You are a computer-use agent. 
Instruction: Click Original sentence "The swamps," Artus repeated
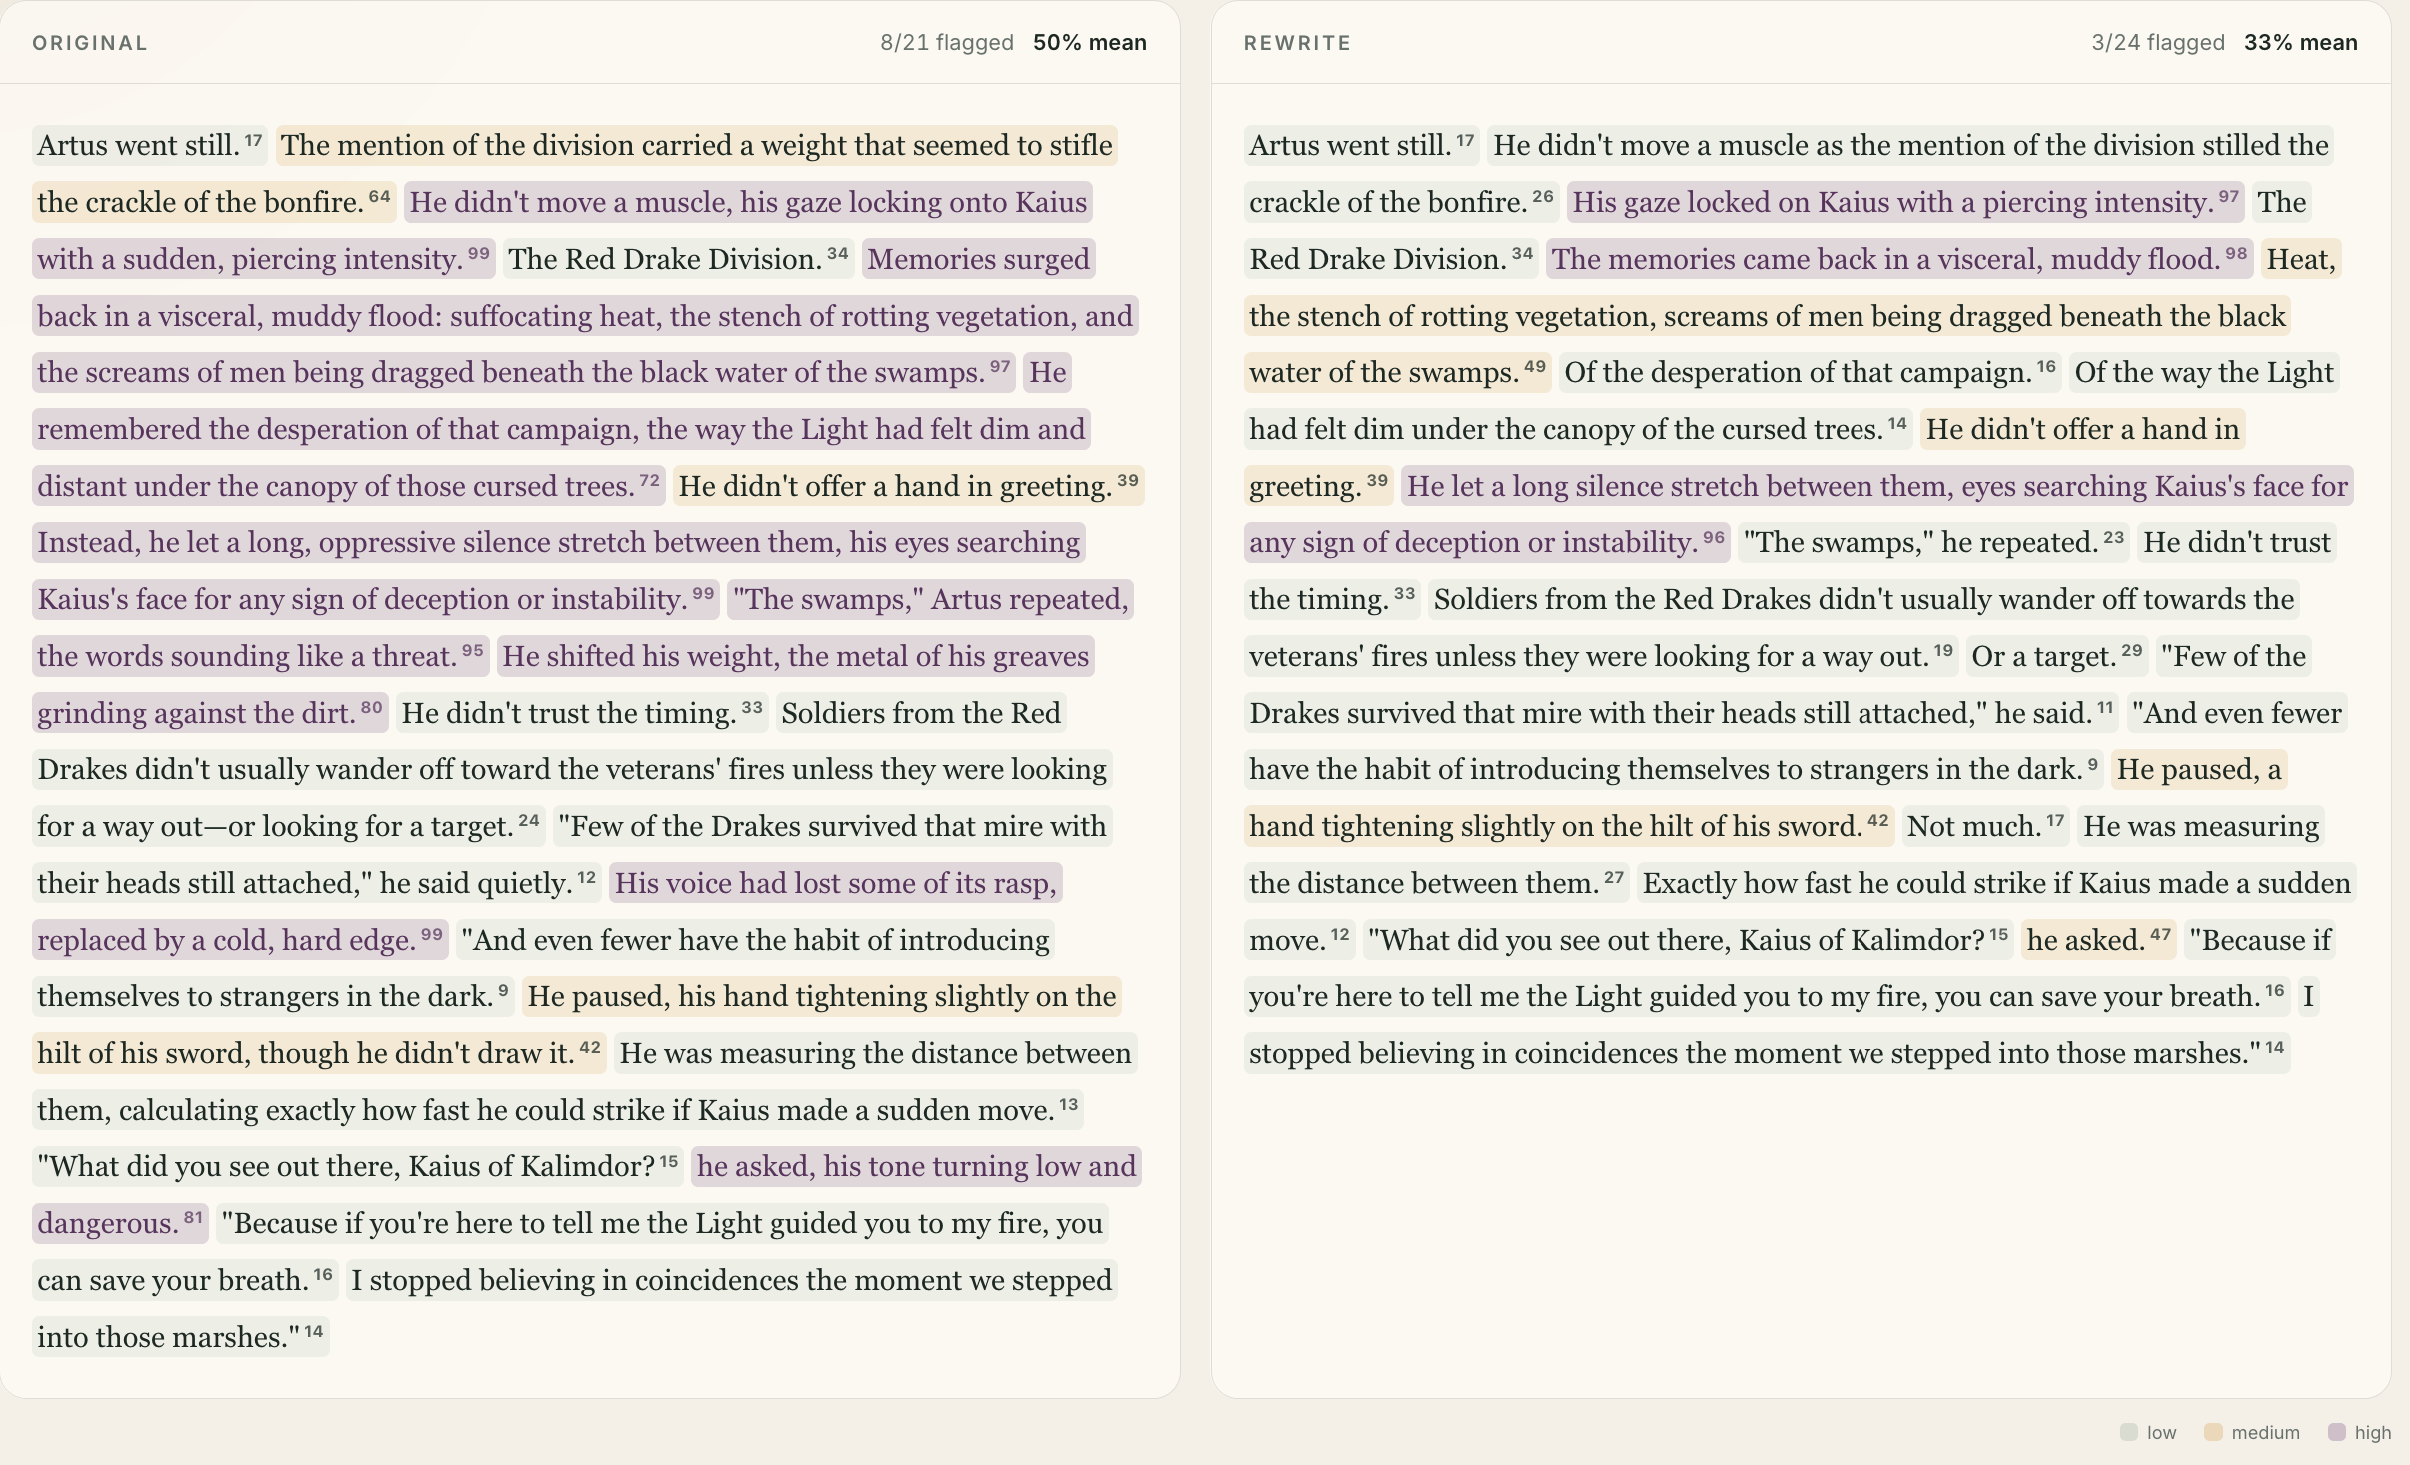click(x=930, y=600)
